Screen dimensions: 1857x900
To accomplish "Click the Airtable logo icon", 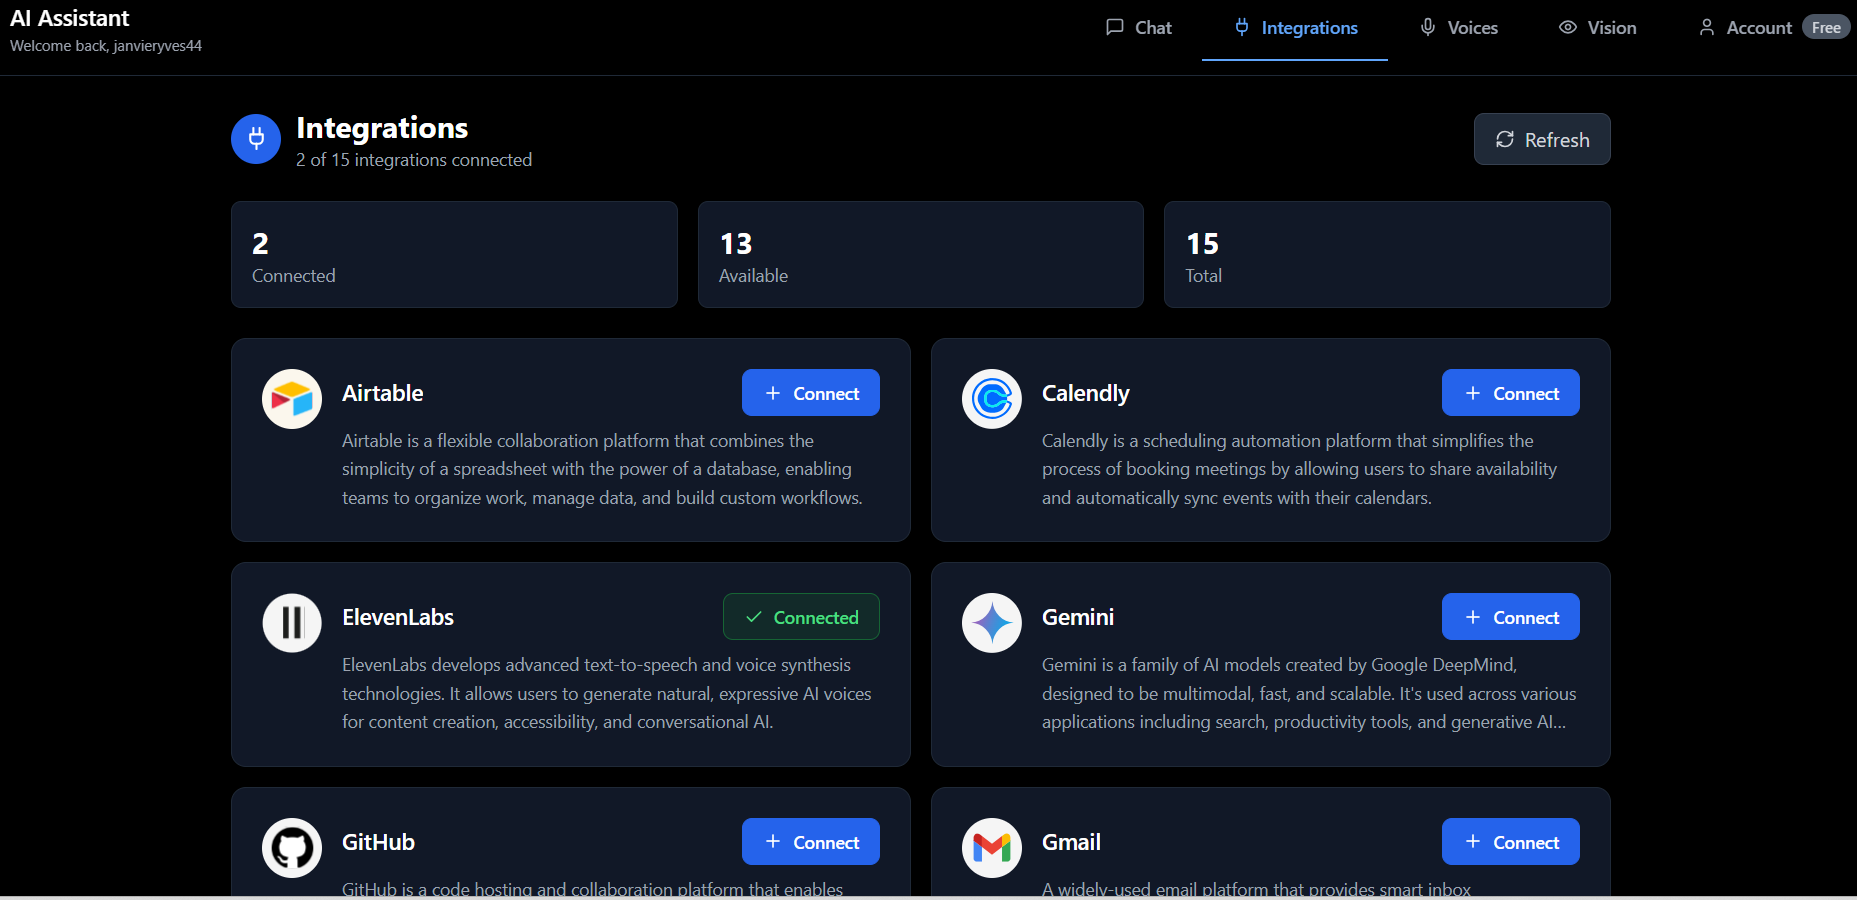I will [x=292, y=399].
